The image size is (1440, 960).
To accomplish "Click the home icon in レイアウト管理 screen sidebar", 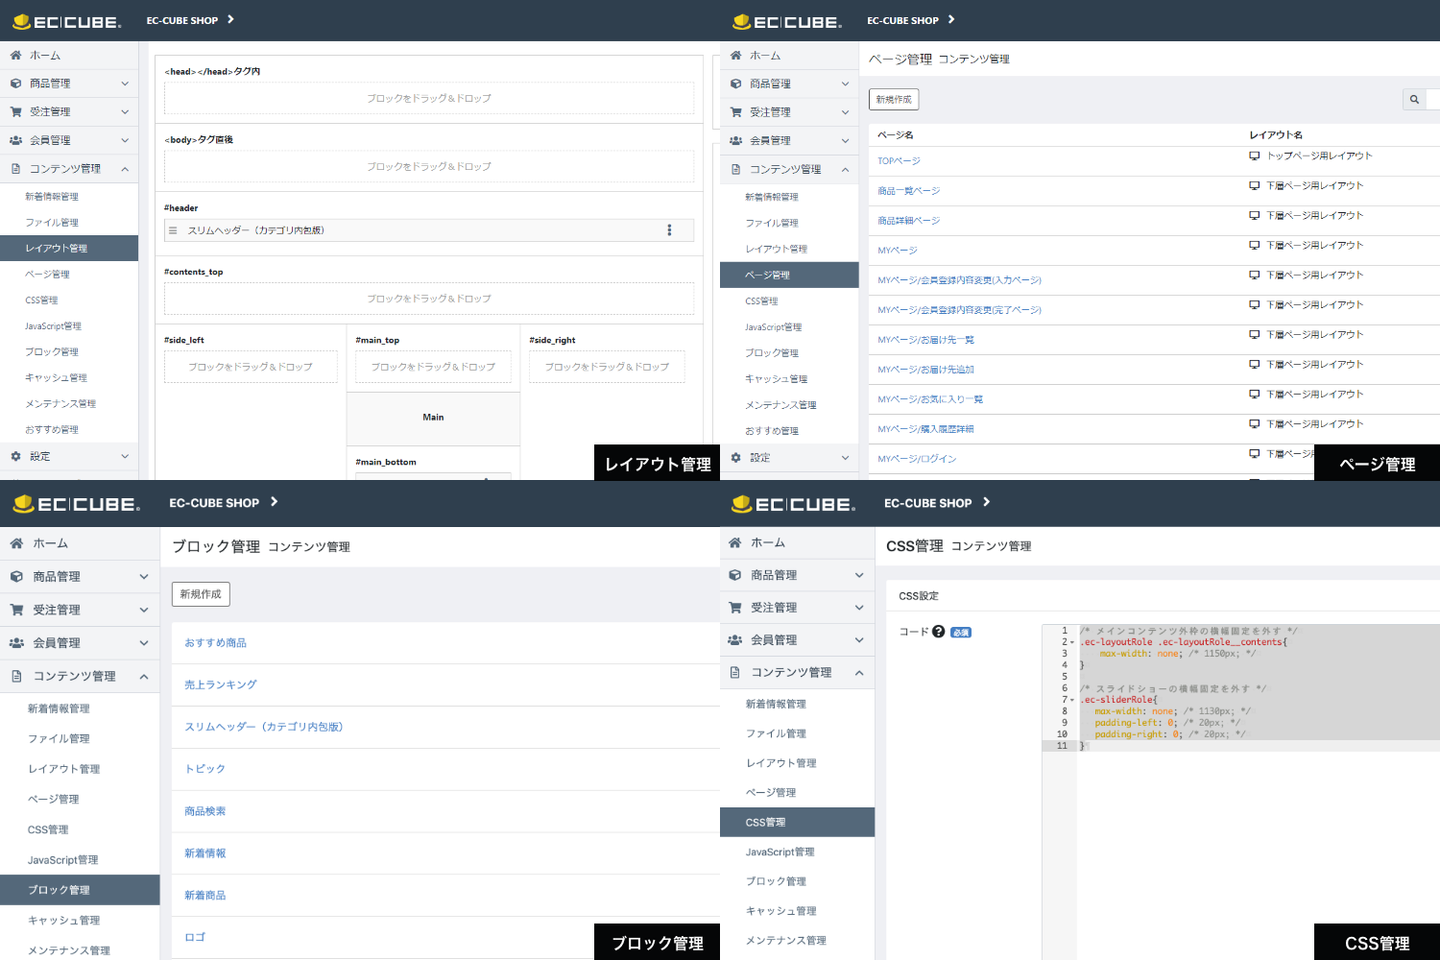I will [x=16, y=55].
